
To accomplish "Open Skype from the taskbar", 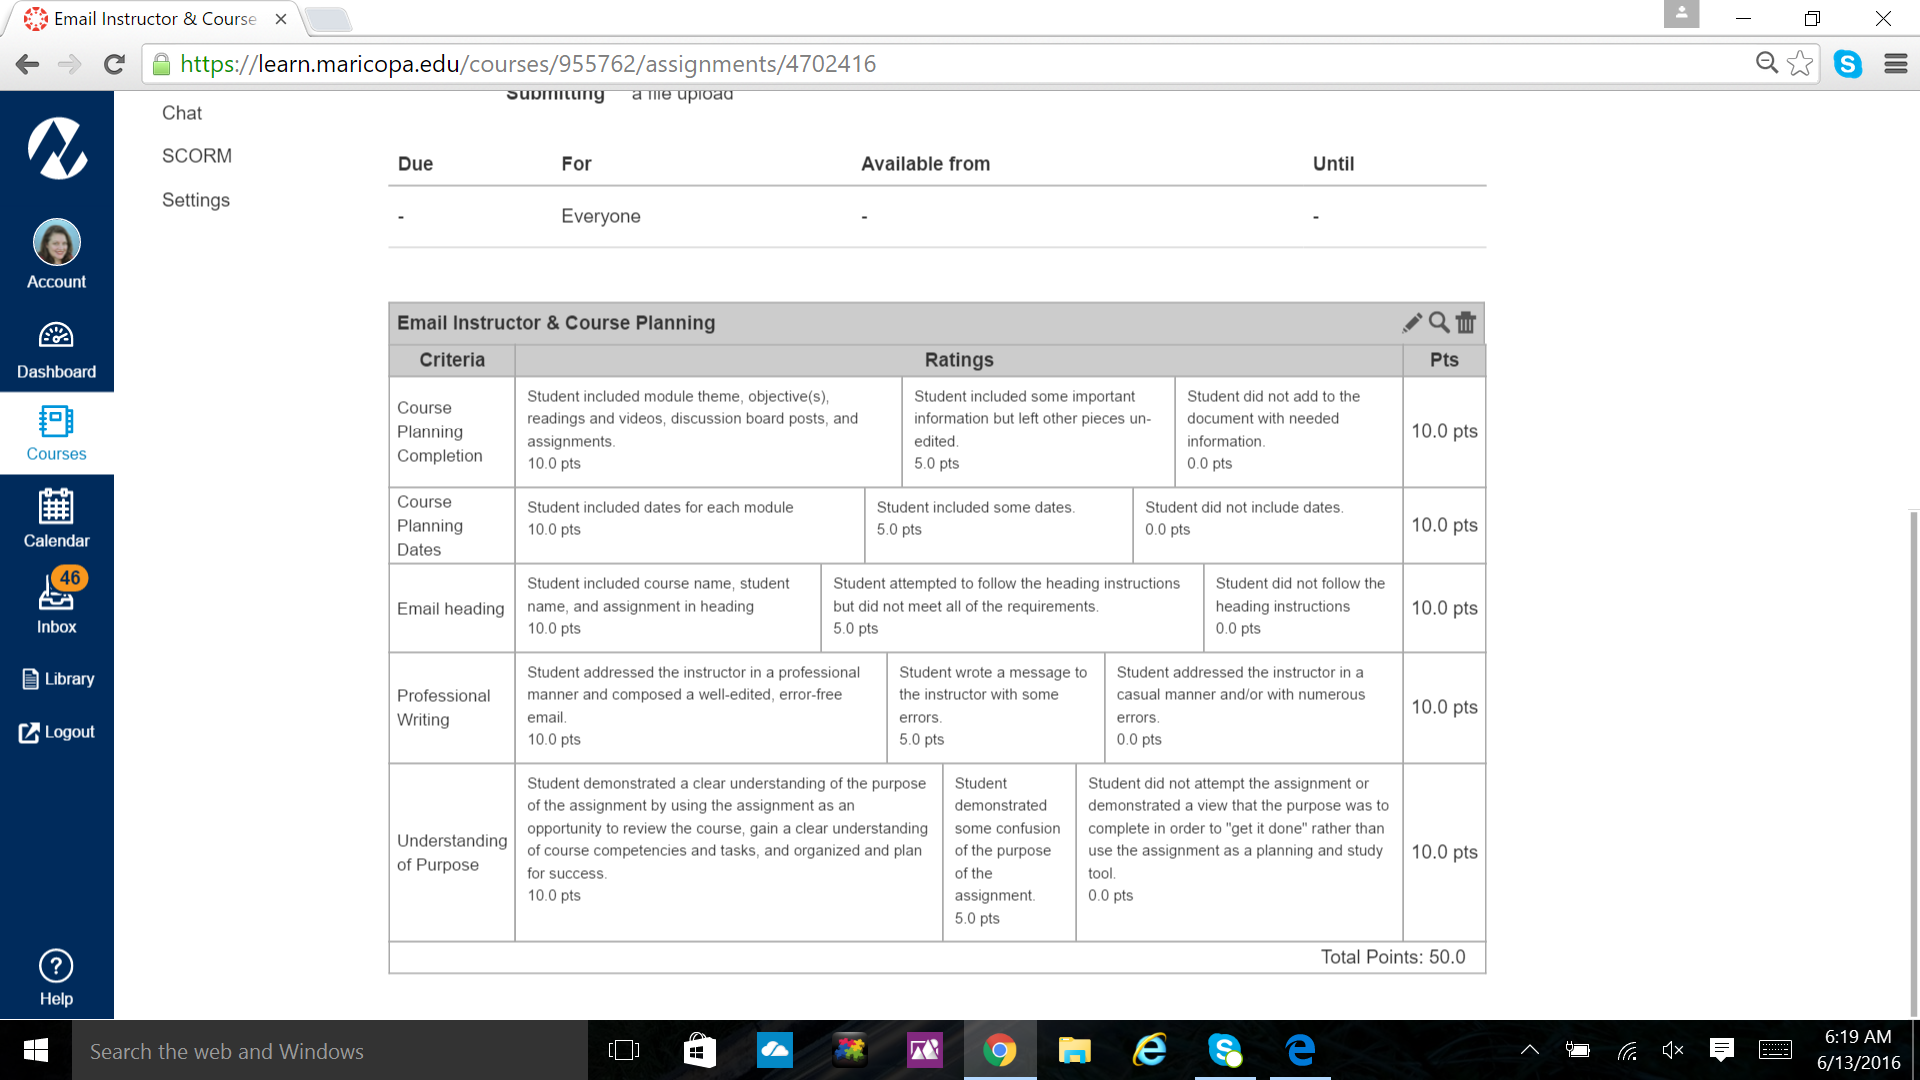I will 1225,1050.
